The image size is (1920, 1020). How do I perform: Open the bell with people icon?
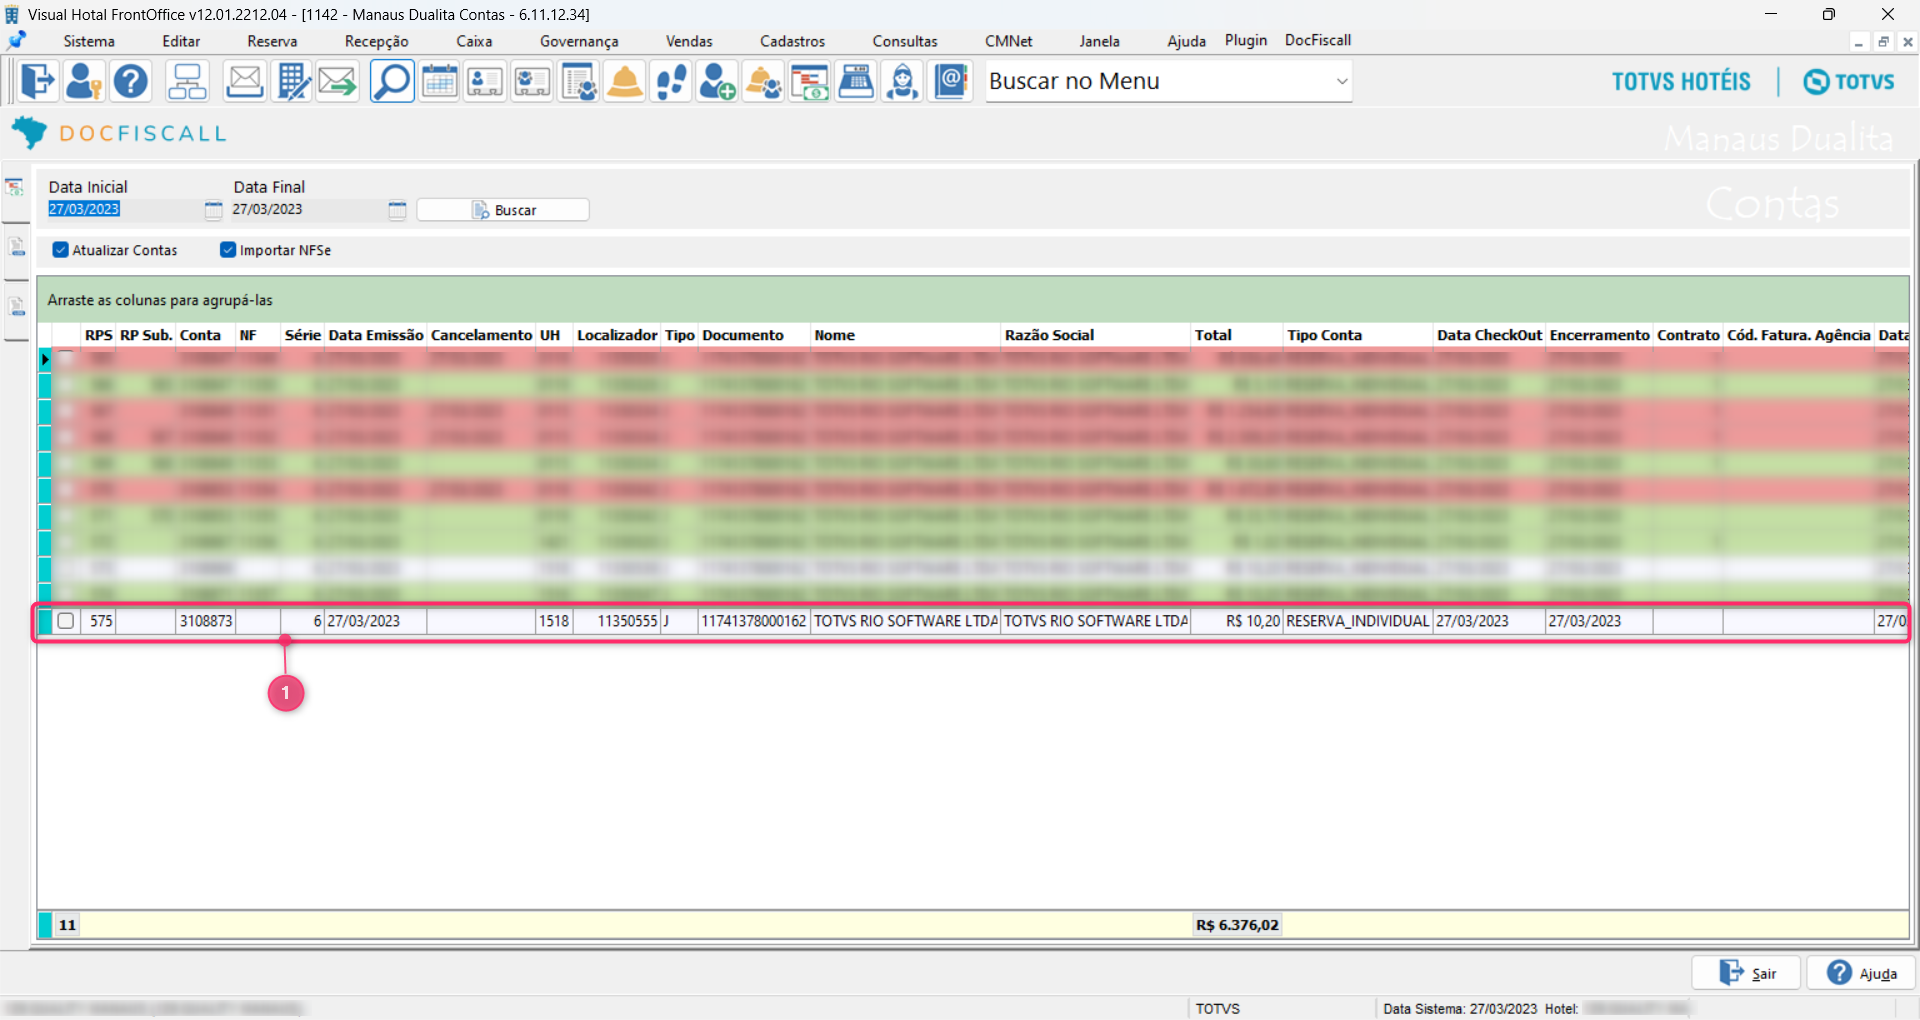point(764,81)
